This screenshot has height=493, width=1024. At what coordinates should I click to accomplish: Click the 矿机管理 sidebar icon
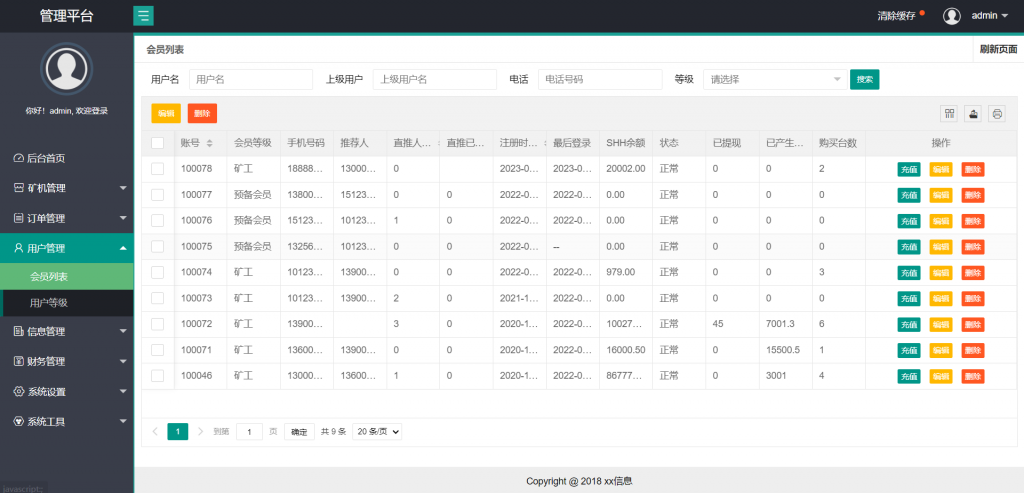(x=19, y=188)
